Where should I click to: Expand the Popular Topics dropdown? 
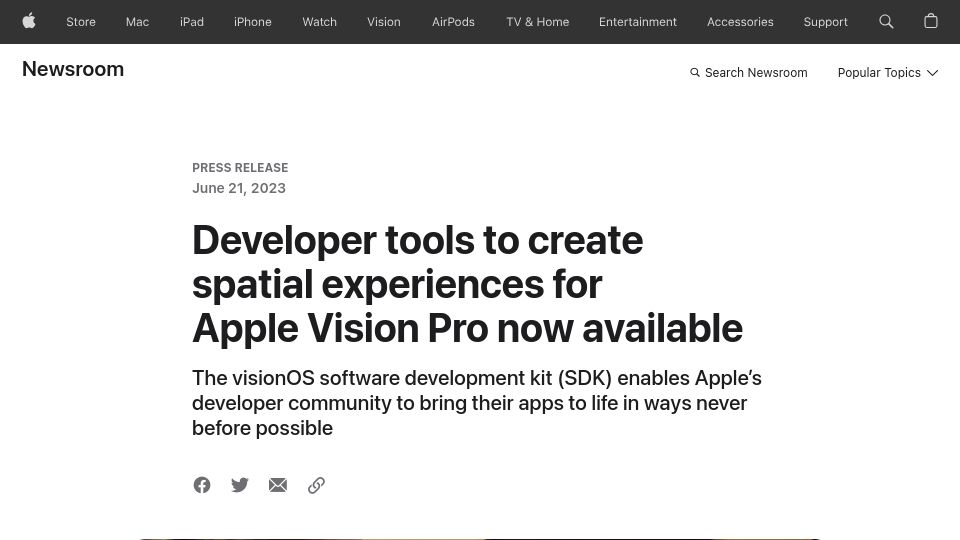point(888,73)
